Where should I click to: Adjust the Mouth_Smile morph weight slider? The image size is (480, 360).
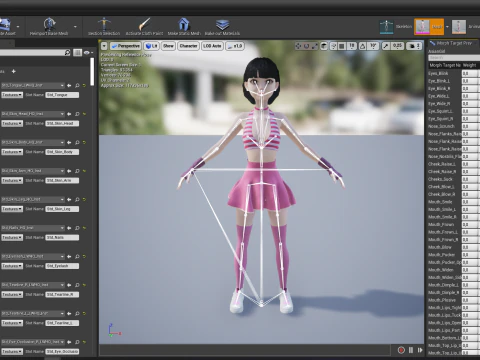[x=470, y=202]
